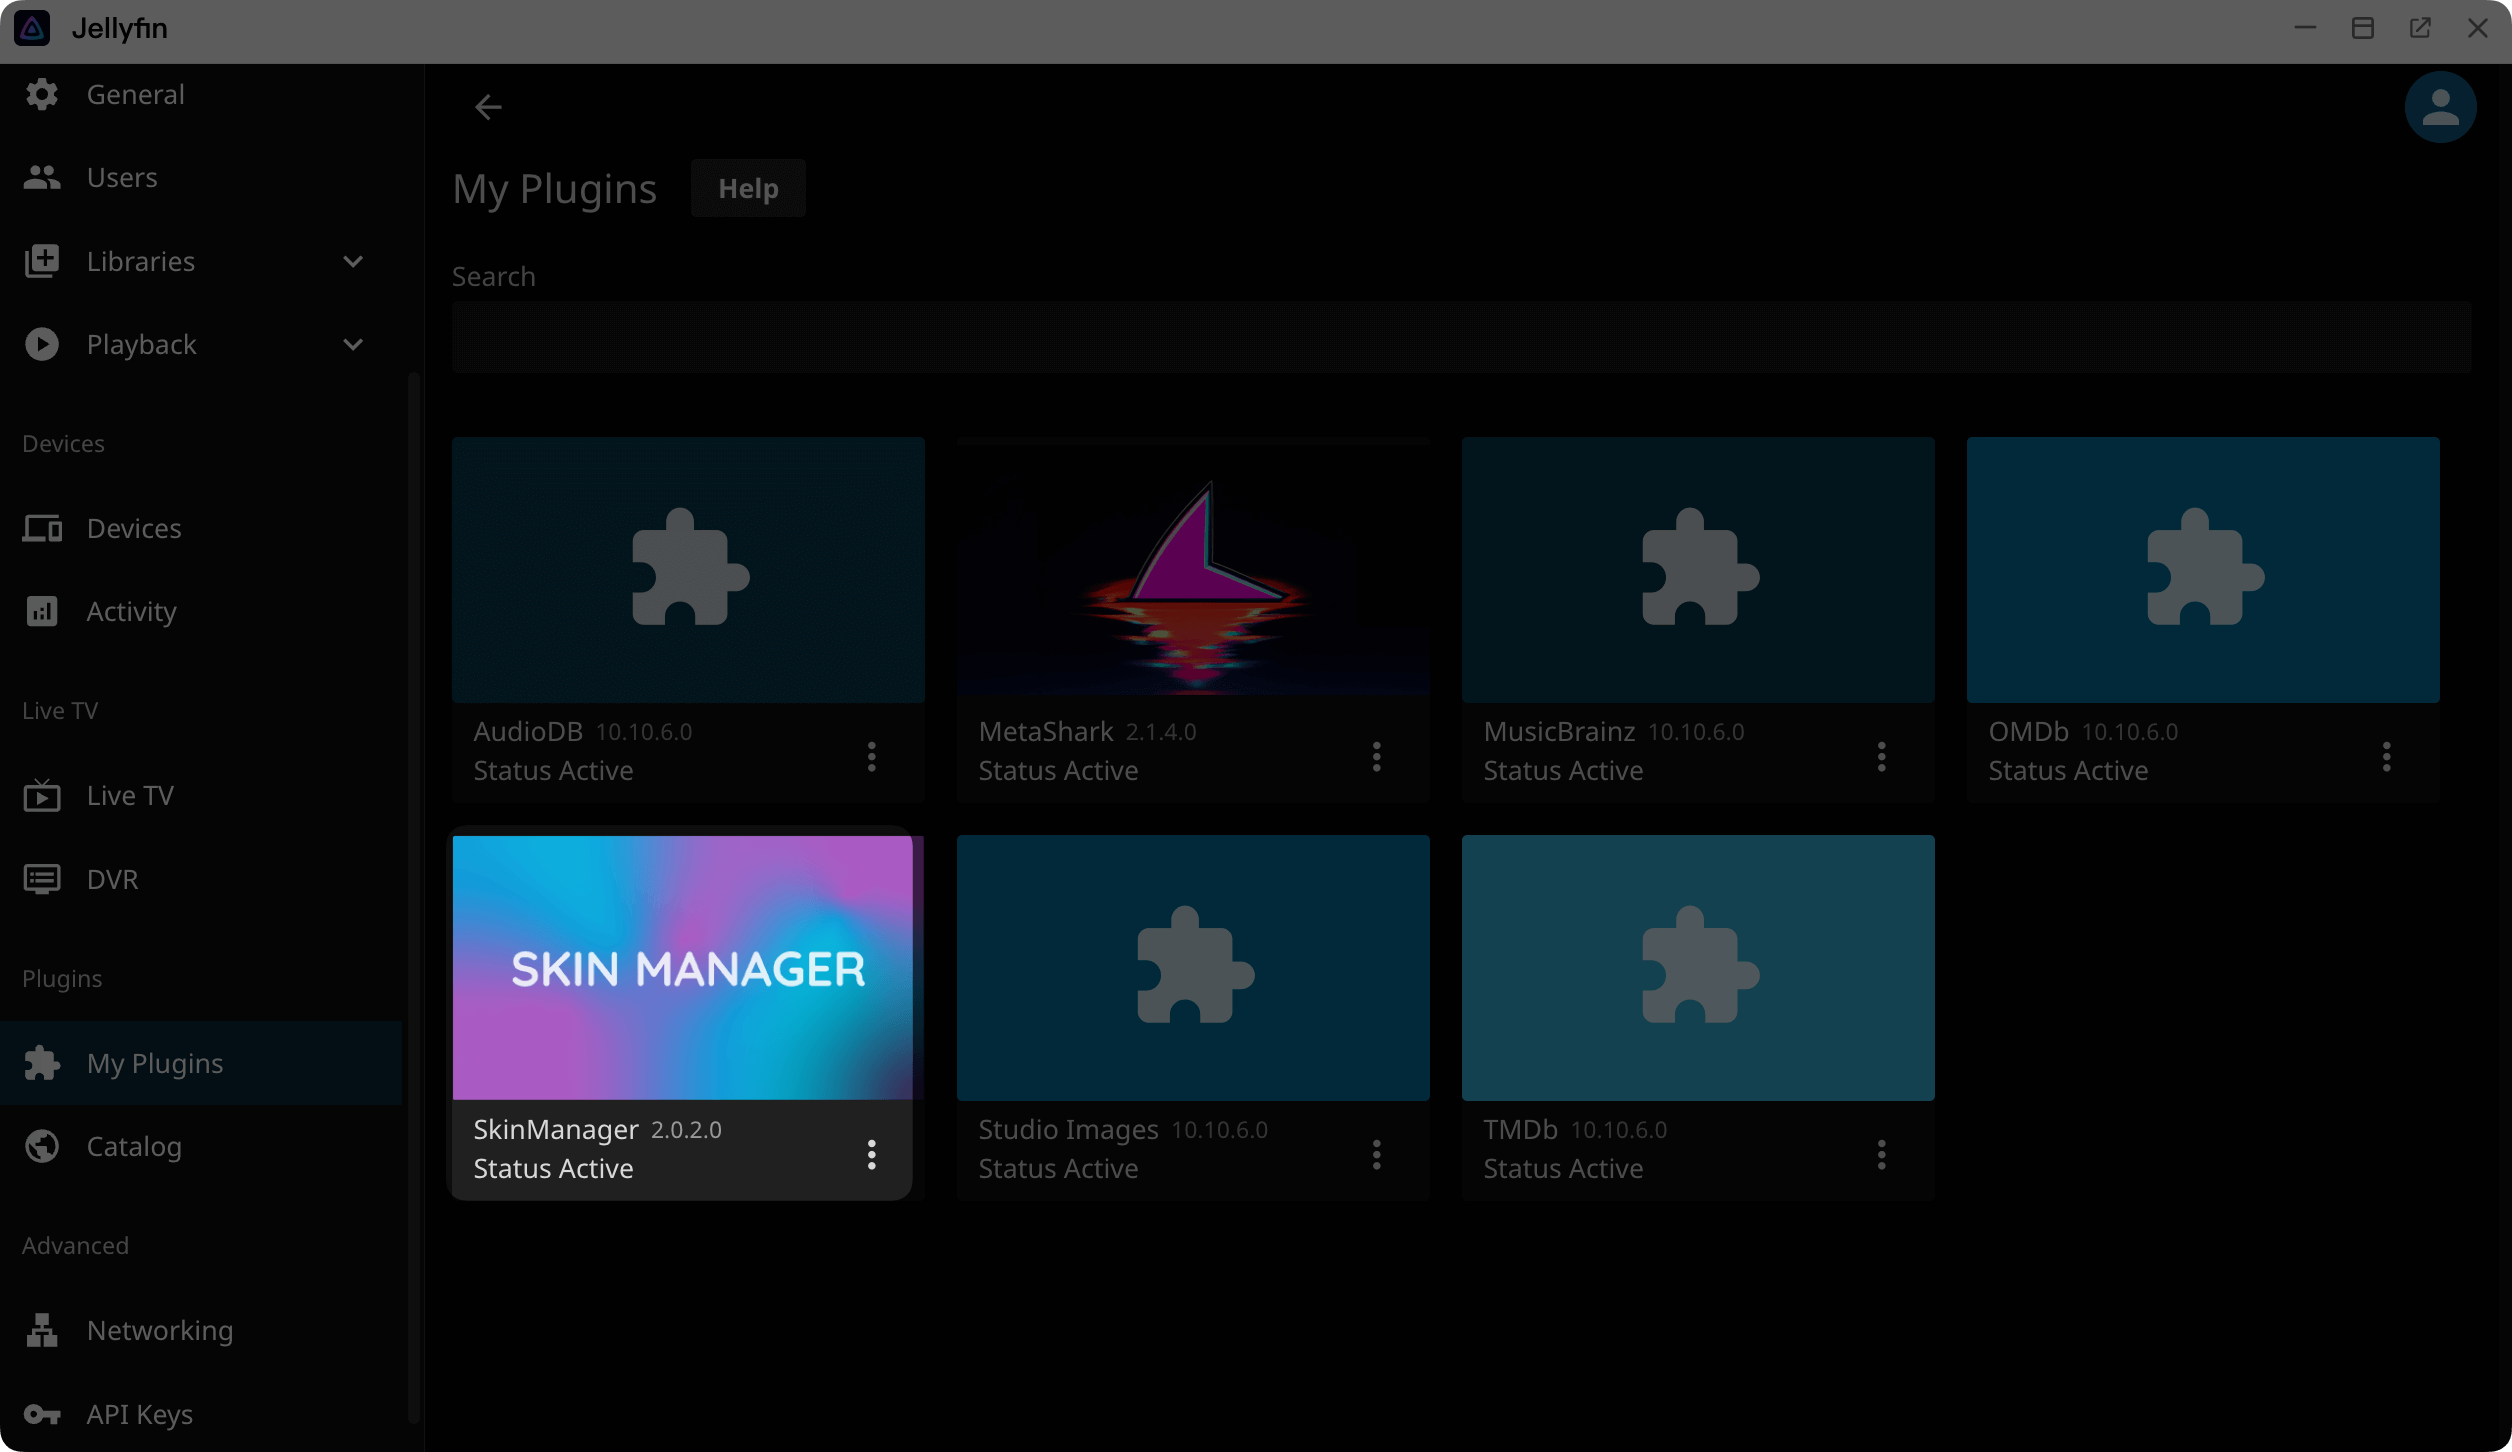Screen dimensions: 2512x1452
Task: Click the General gear icon
Action: [x=42, y=95]
